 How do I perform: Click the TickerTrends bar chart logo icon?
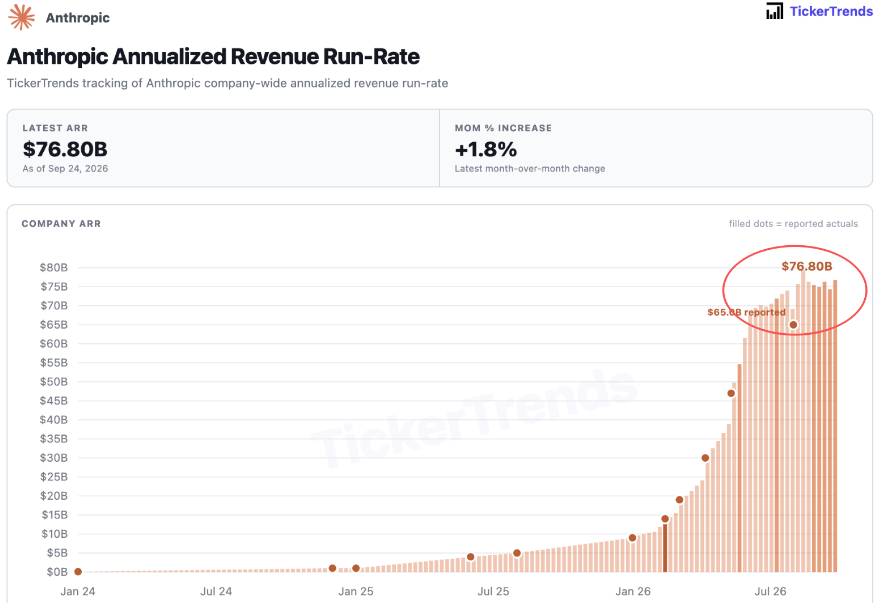774,11
